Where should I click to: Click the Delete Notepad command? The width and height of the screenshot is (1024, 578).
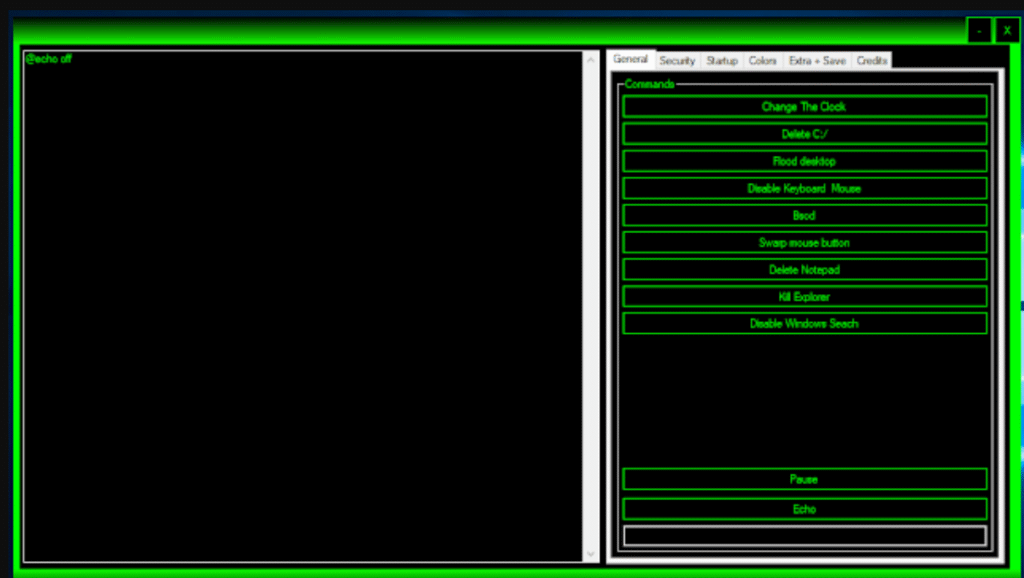(x=804, y=269)
